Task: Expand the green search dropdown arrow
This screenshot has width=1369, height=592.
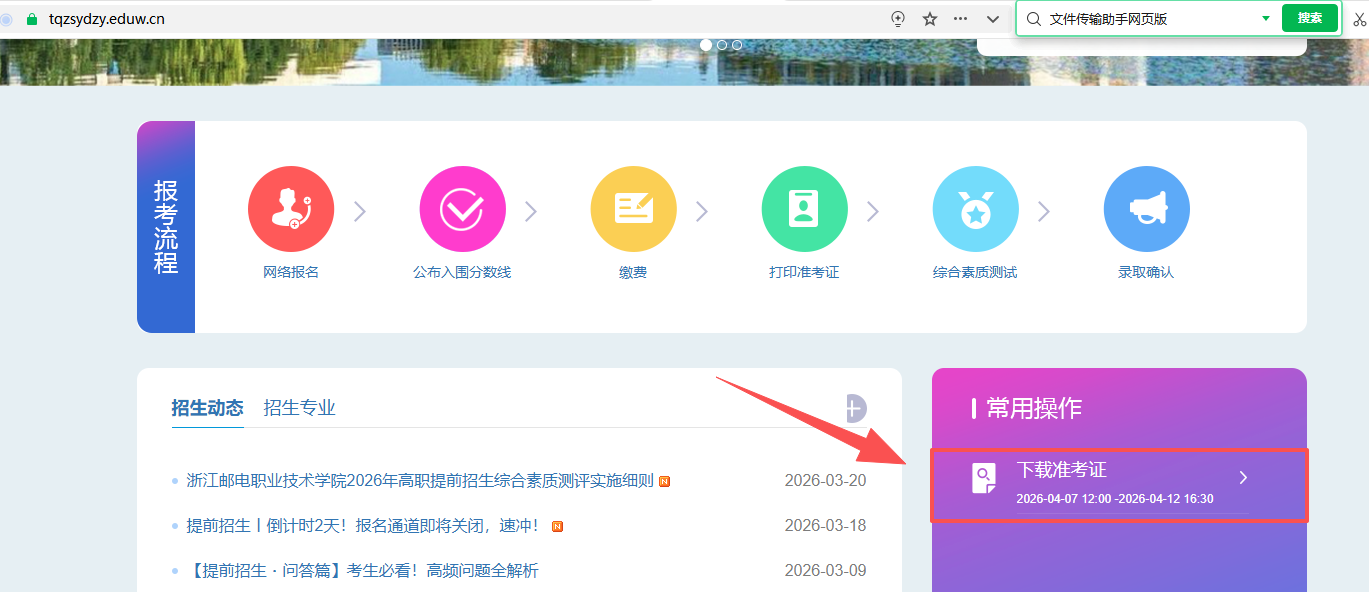Action: (x=1265, y=18)
